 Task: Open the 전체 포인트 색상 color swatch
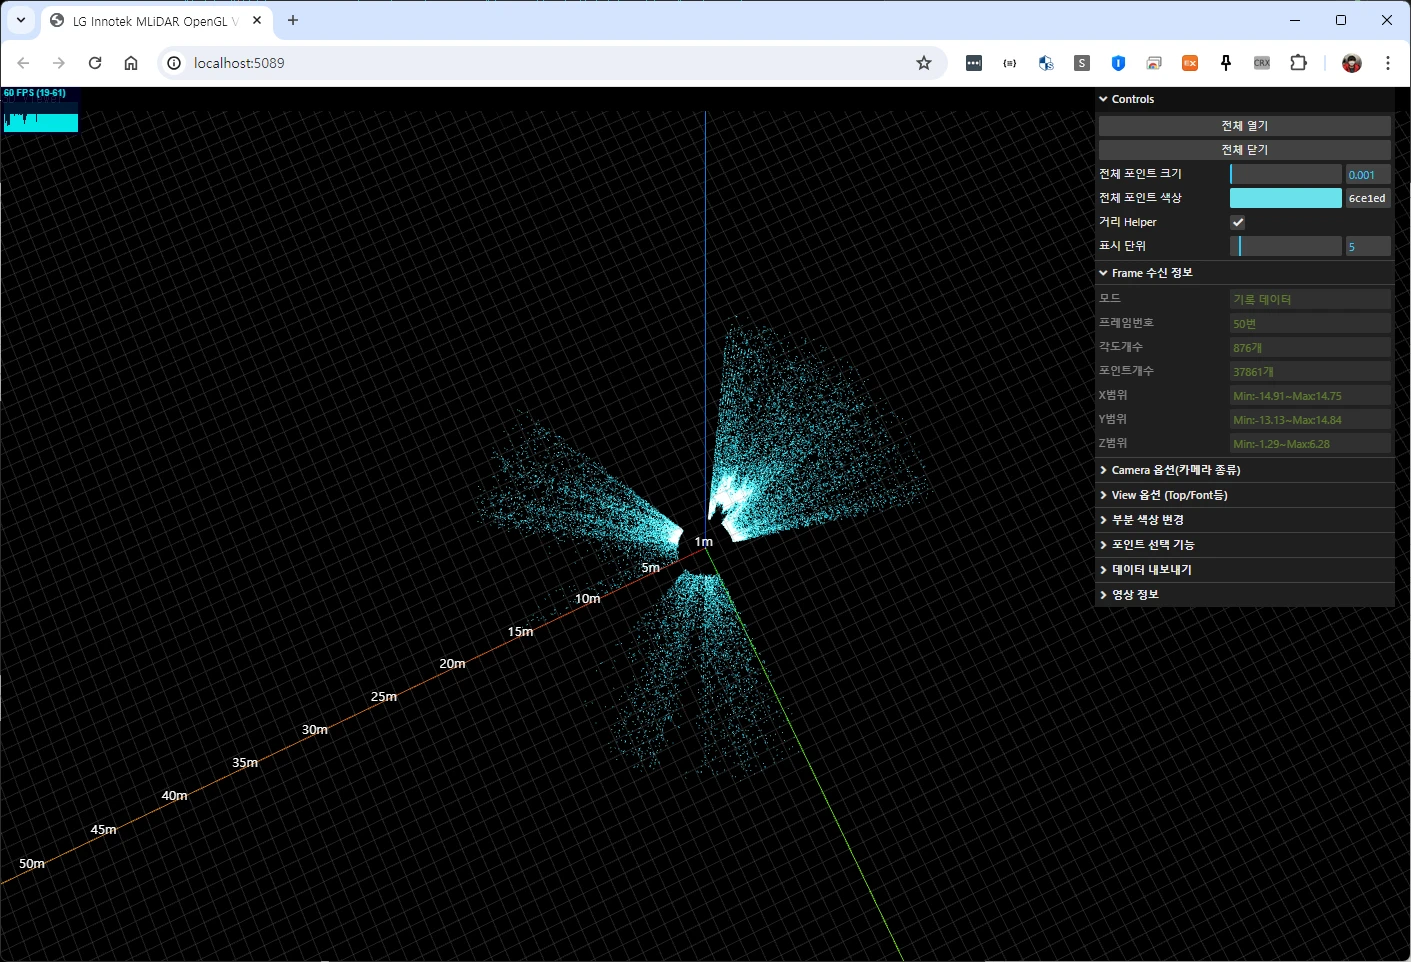[x=1286, y=198]
